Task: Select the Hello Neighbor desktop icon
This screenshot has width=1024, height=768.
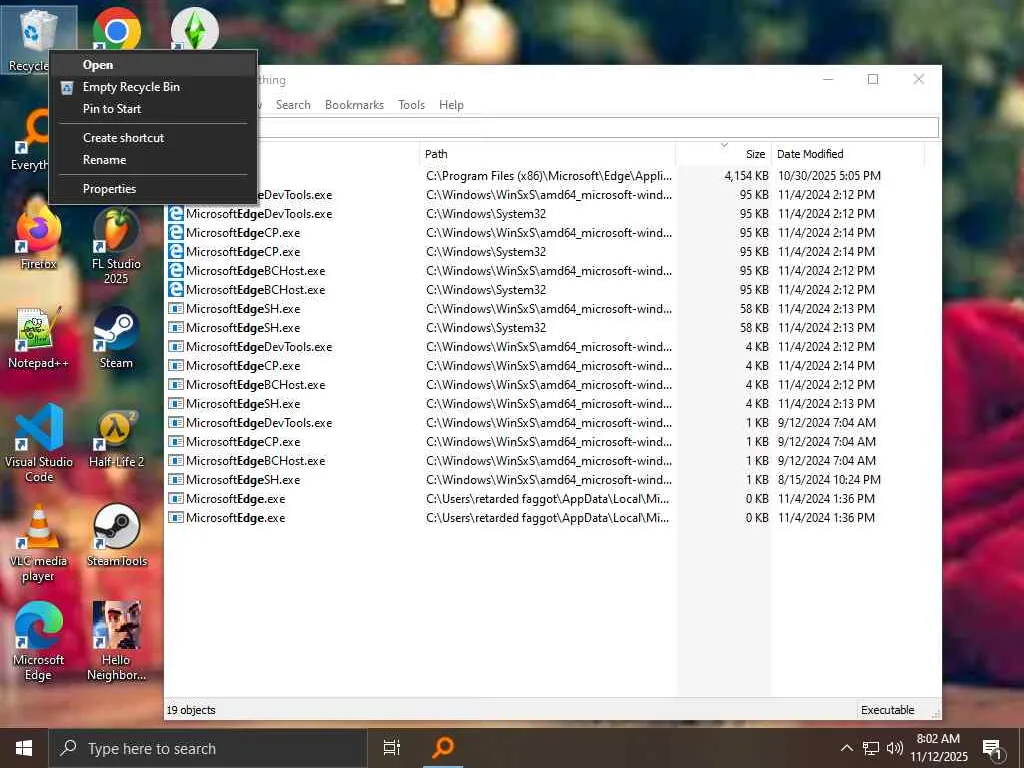Action: [116, 643]
